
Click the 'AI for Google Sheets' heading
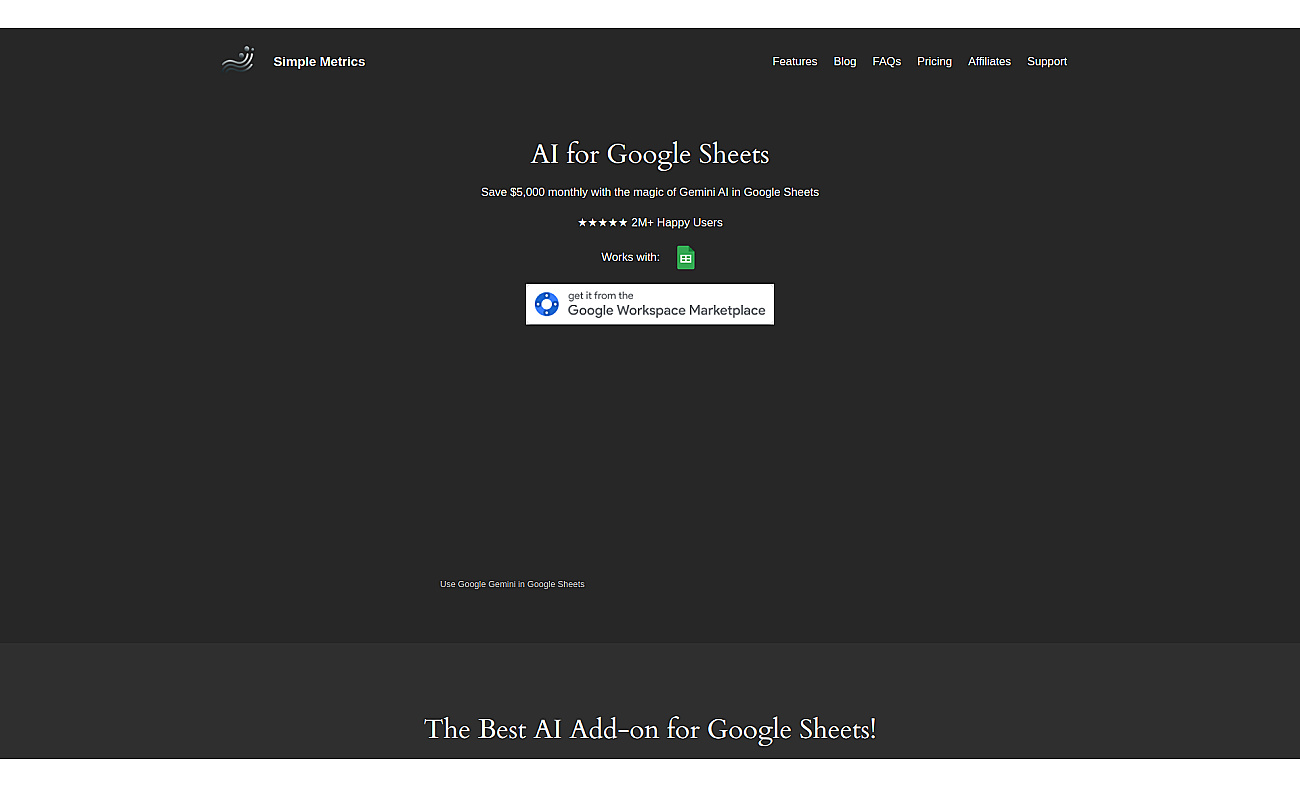[x=650, y=154]
